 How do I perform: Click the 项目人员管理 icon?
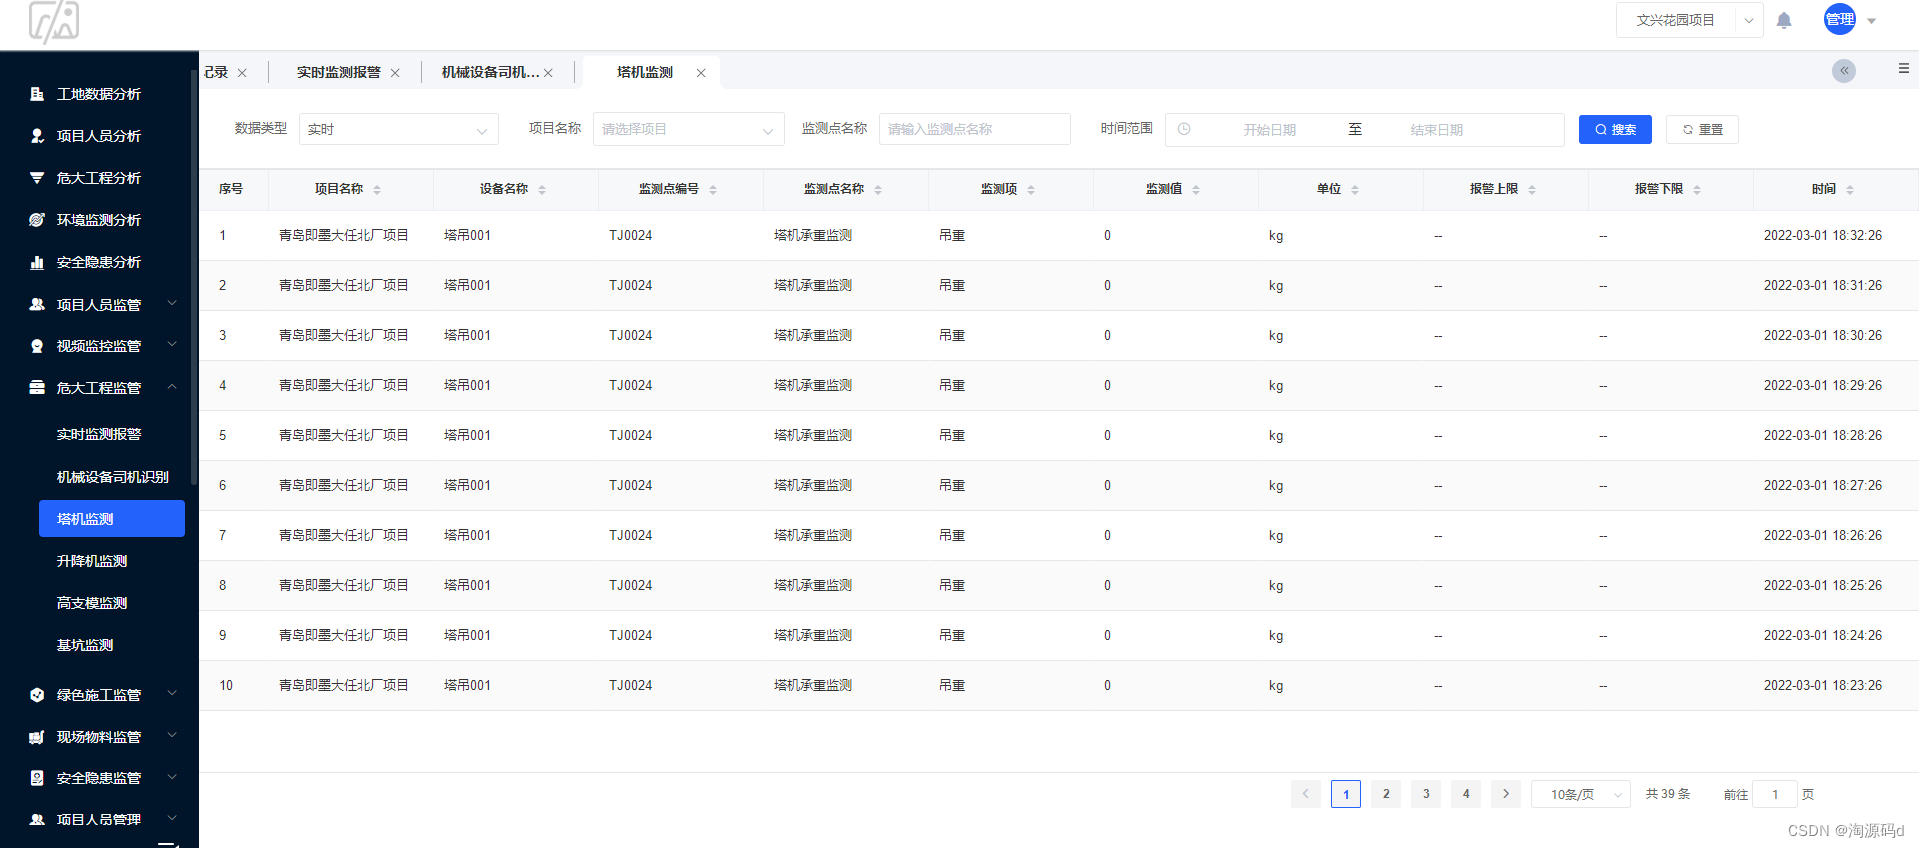point(37,819)
